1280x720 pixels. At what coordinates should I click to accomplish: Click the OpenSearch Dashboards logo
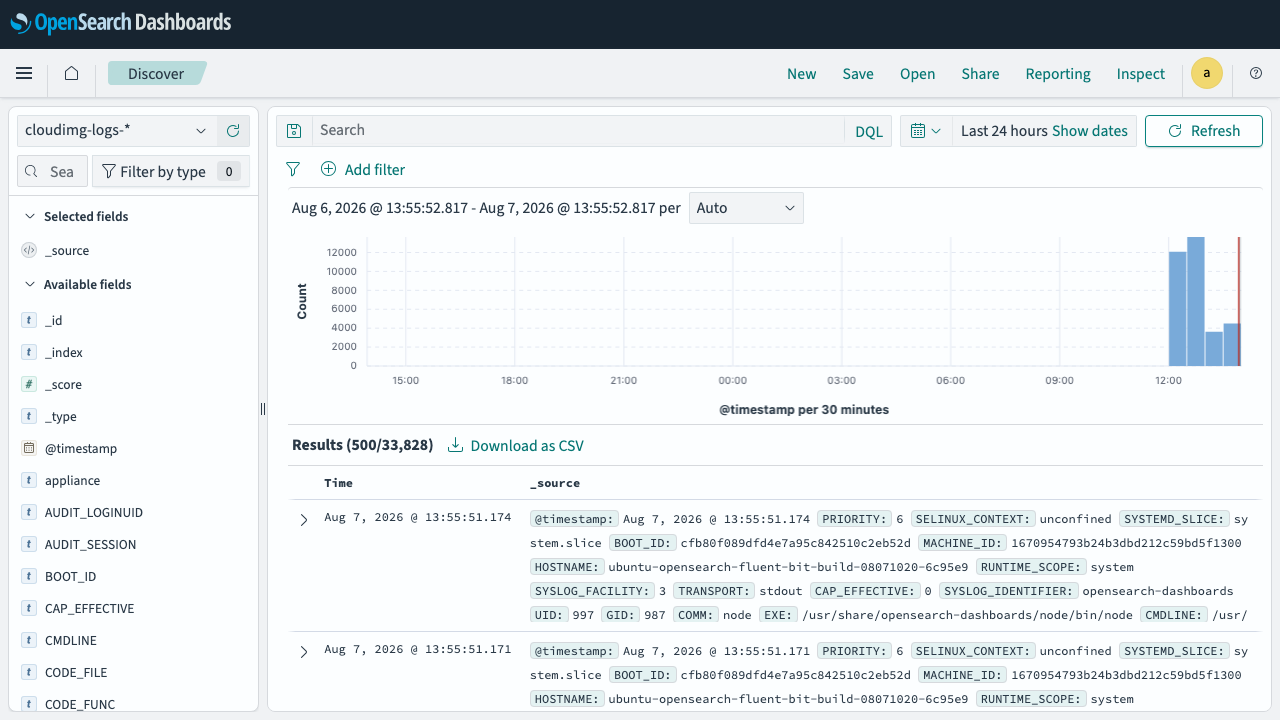(x=121, y=23)
